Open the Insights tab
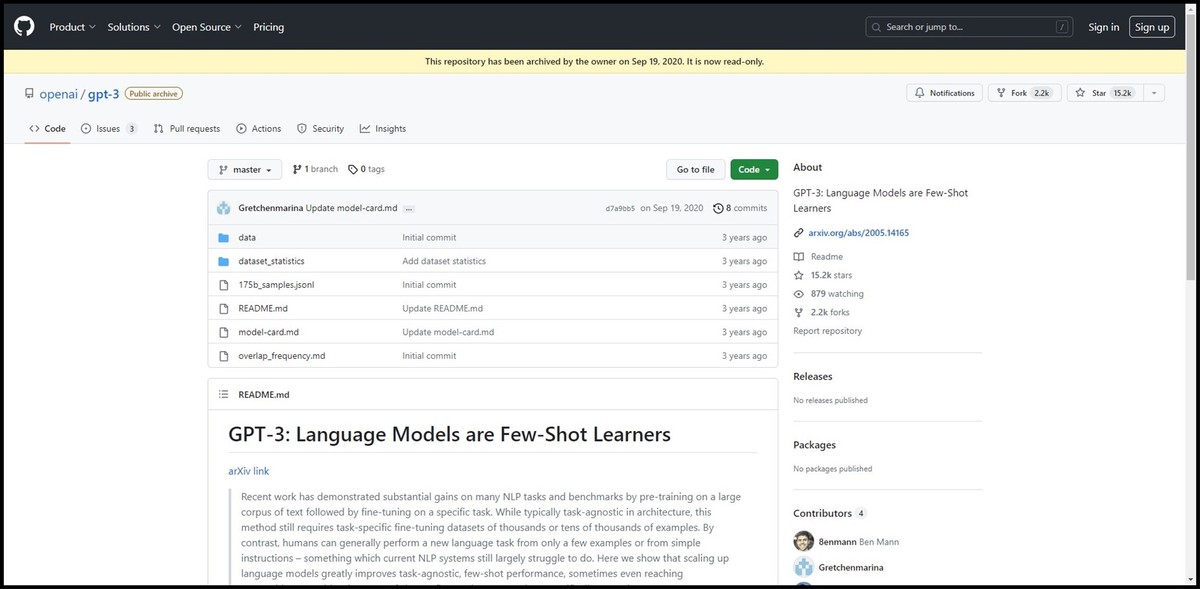This screenshot has height=589, width=1200. [383, 129]
